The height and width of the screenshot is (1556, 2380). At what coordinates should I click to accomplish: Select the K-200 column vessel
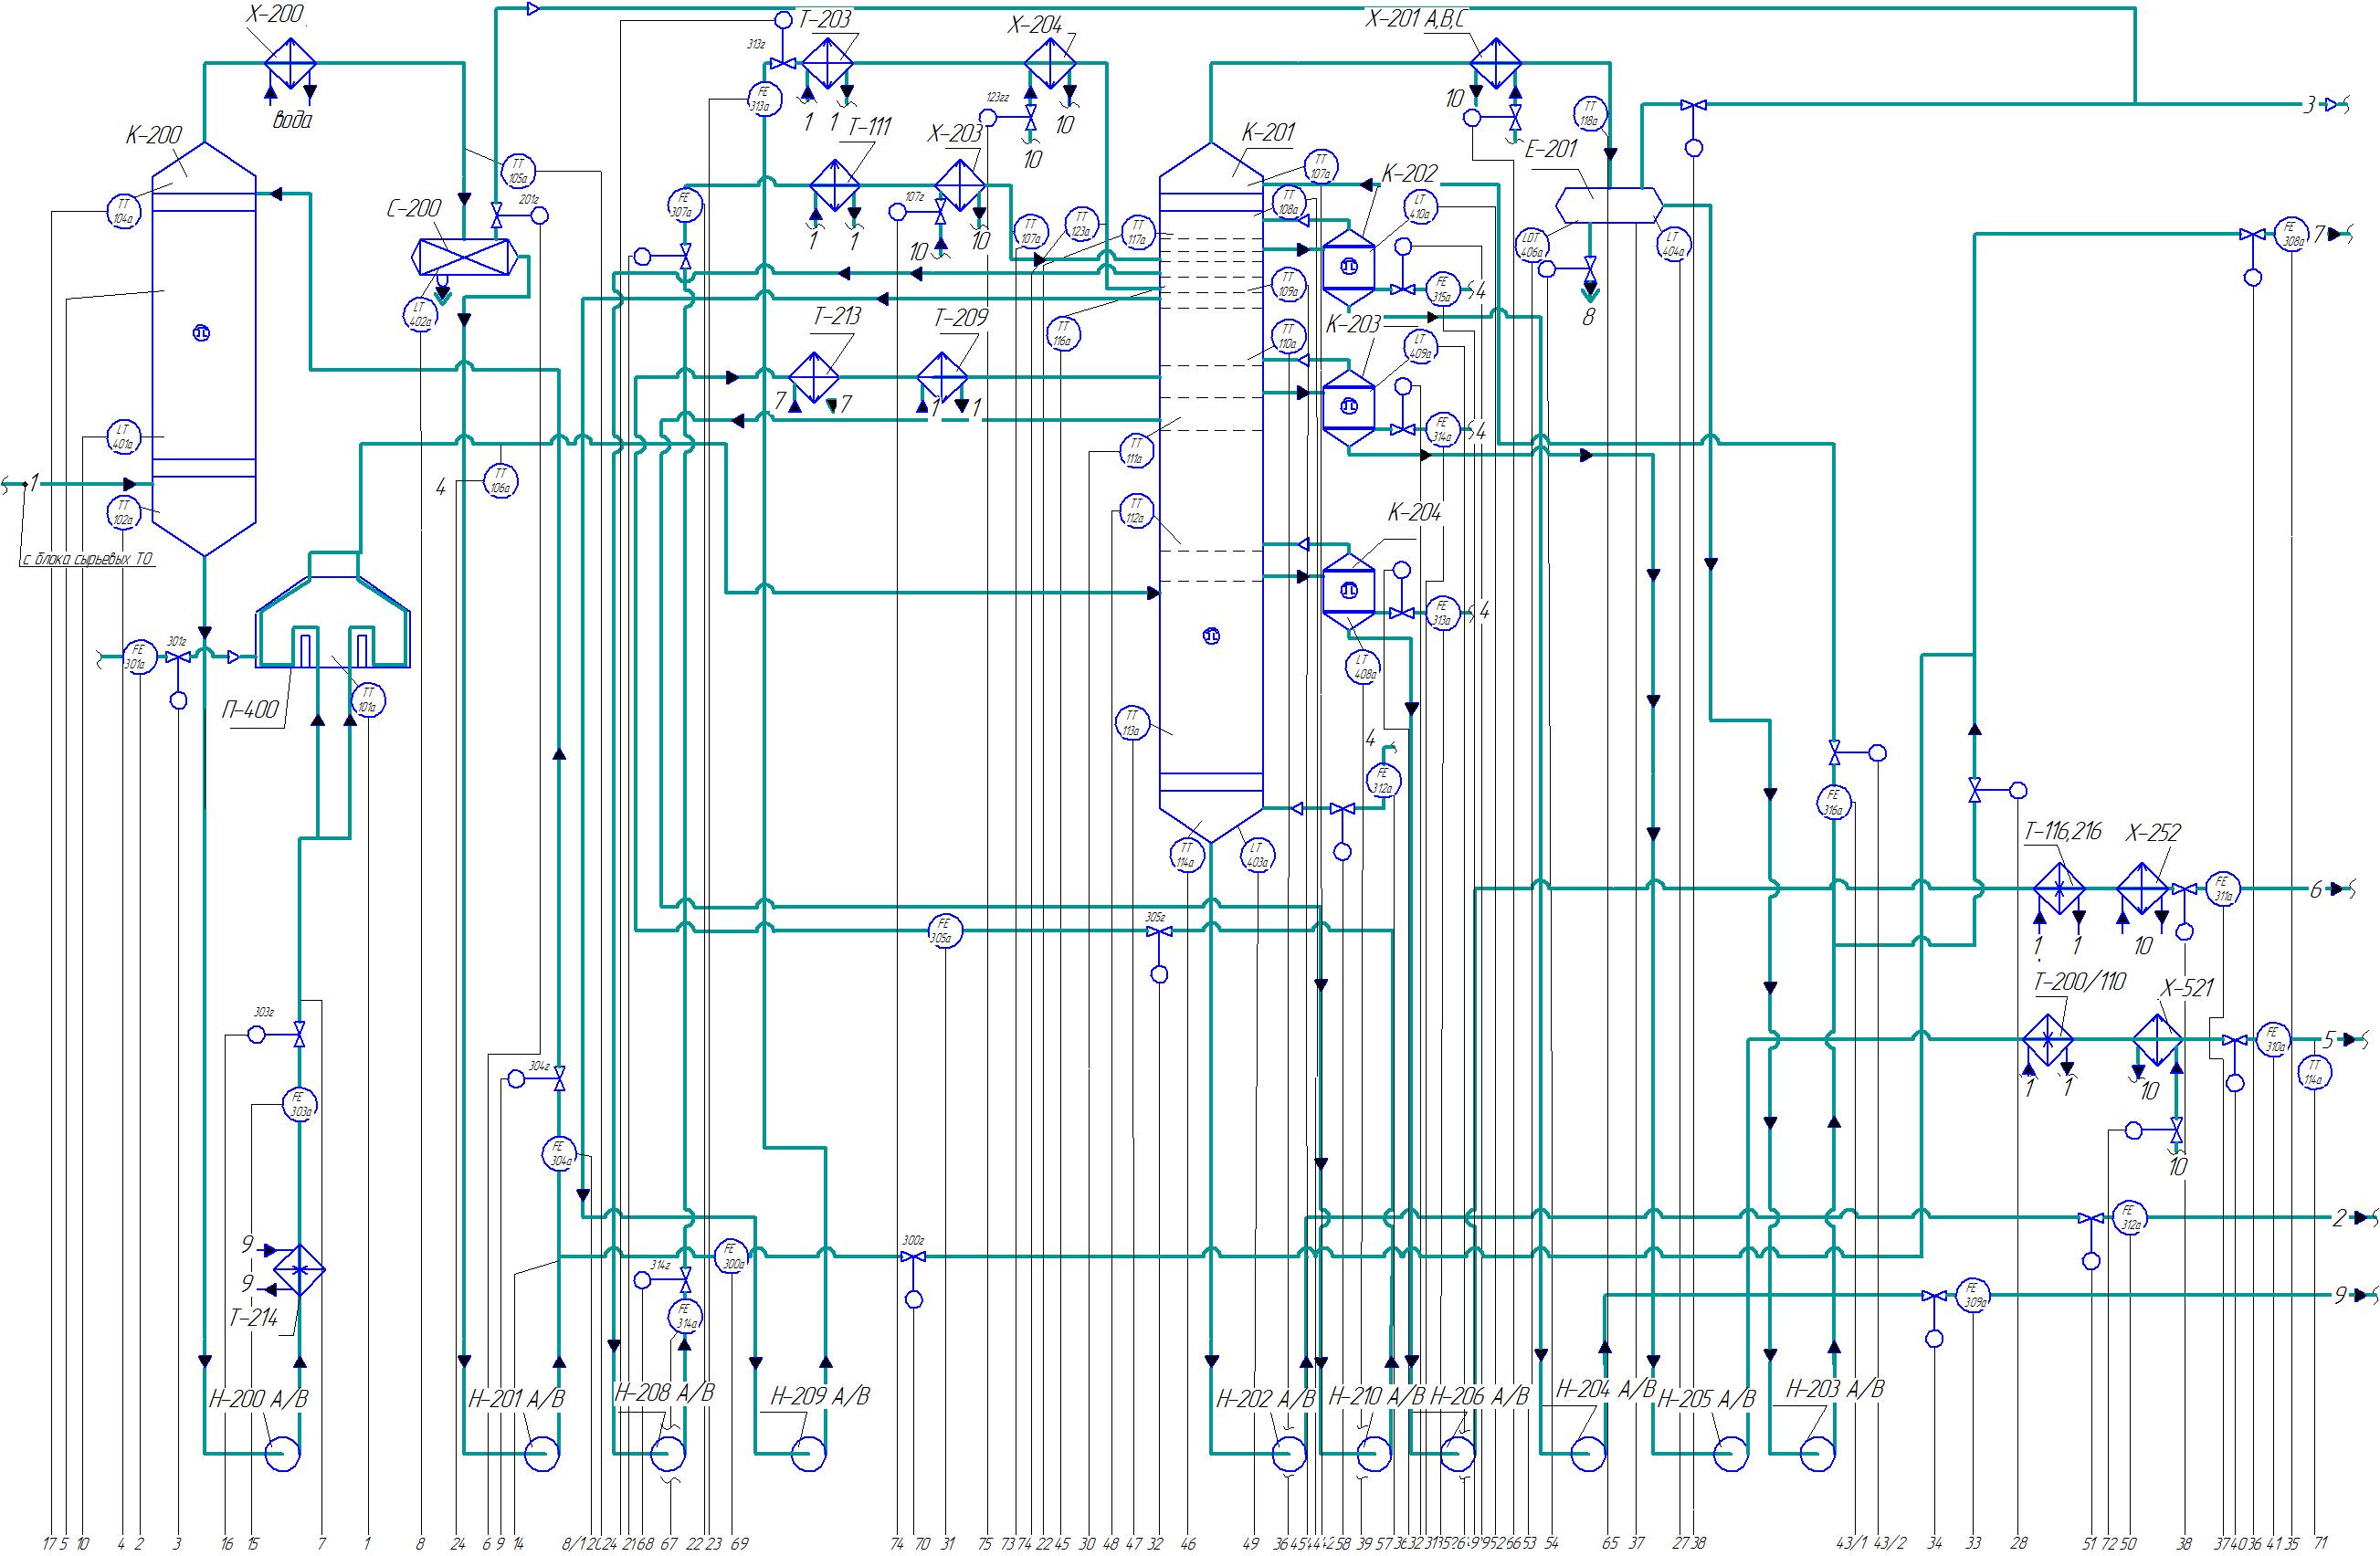point(204,348)
